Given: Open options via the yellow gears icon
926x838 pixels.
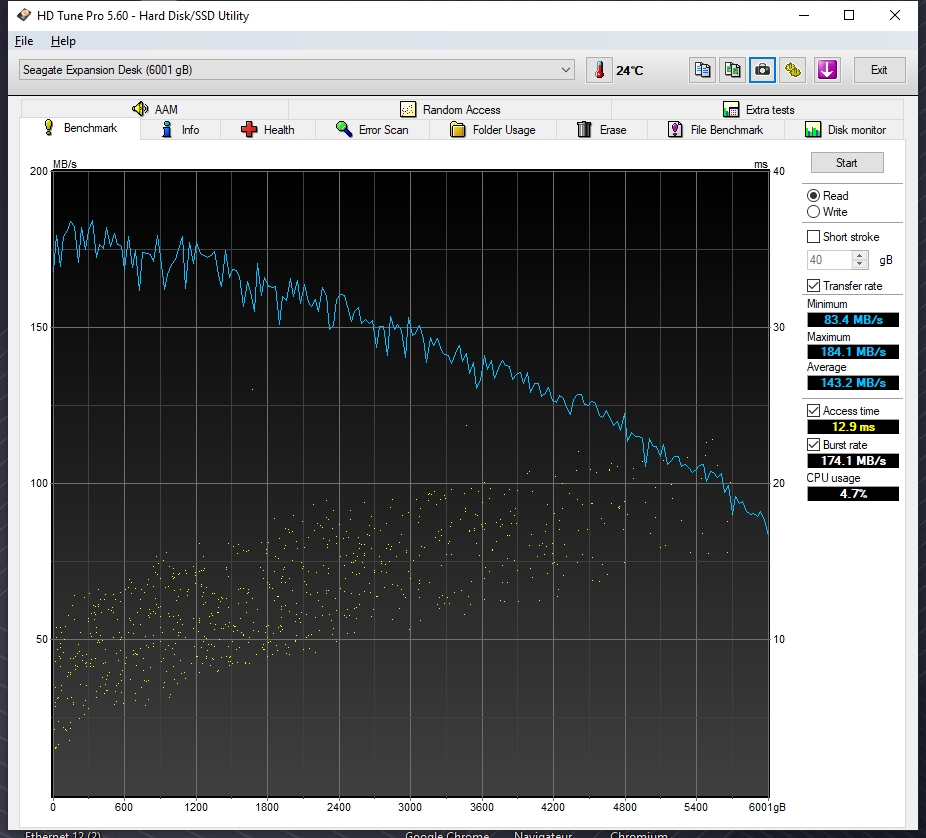Looking at the screenshot, I should pos(793,70).
